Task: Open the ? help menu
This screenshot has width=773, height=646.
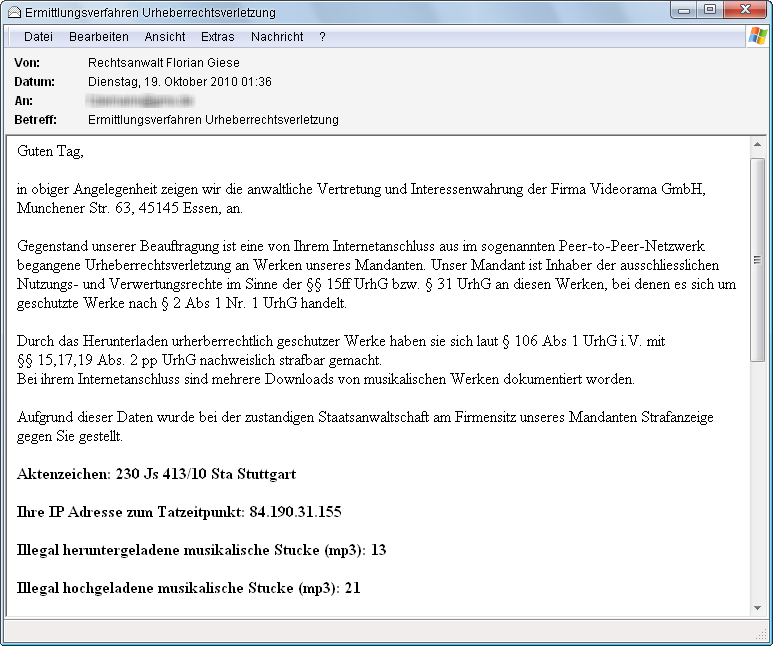Action: (x=322, y=37)
